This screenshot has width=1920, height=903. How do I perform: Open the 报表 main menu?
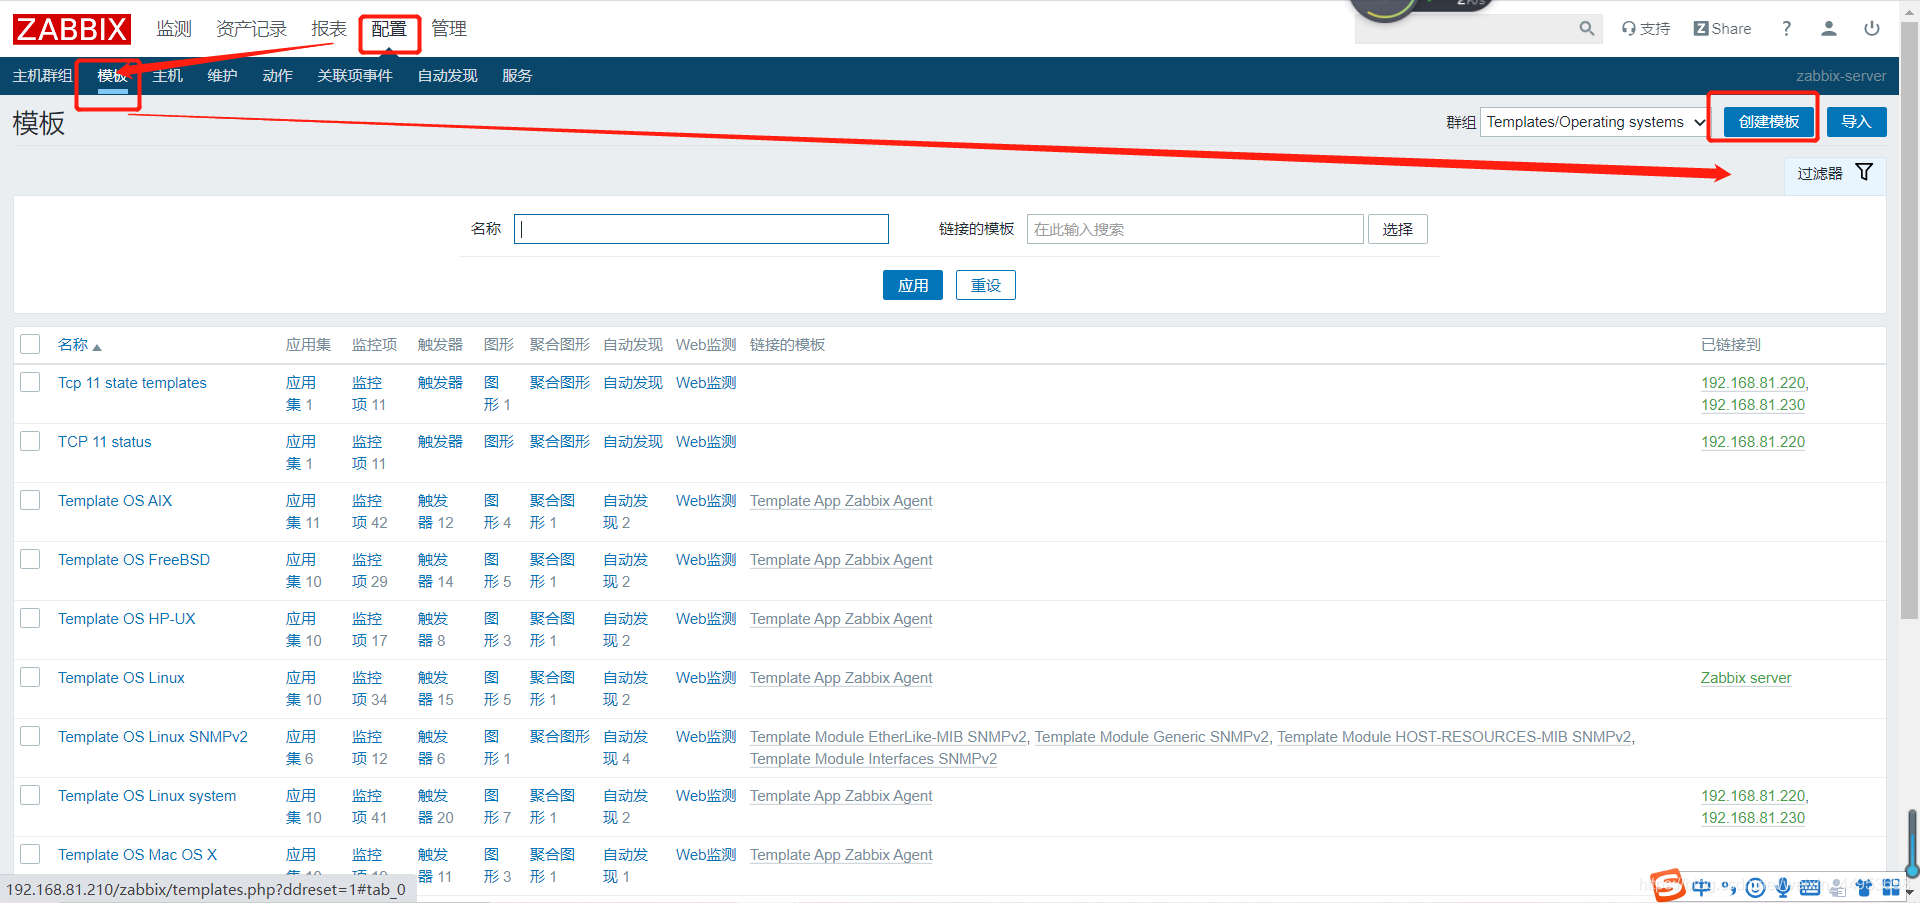tap(329, 29)
